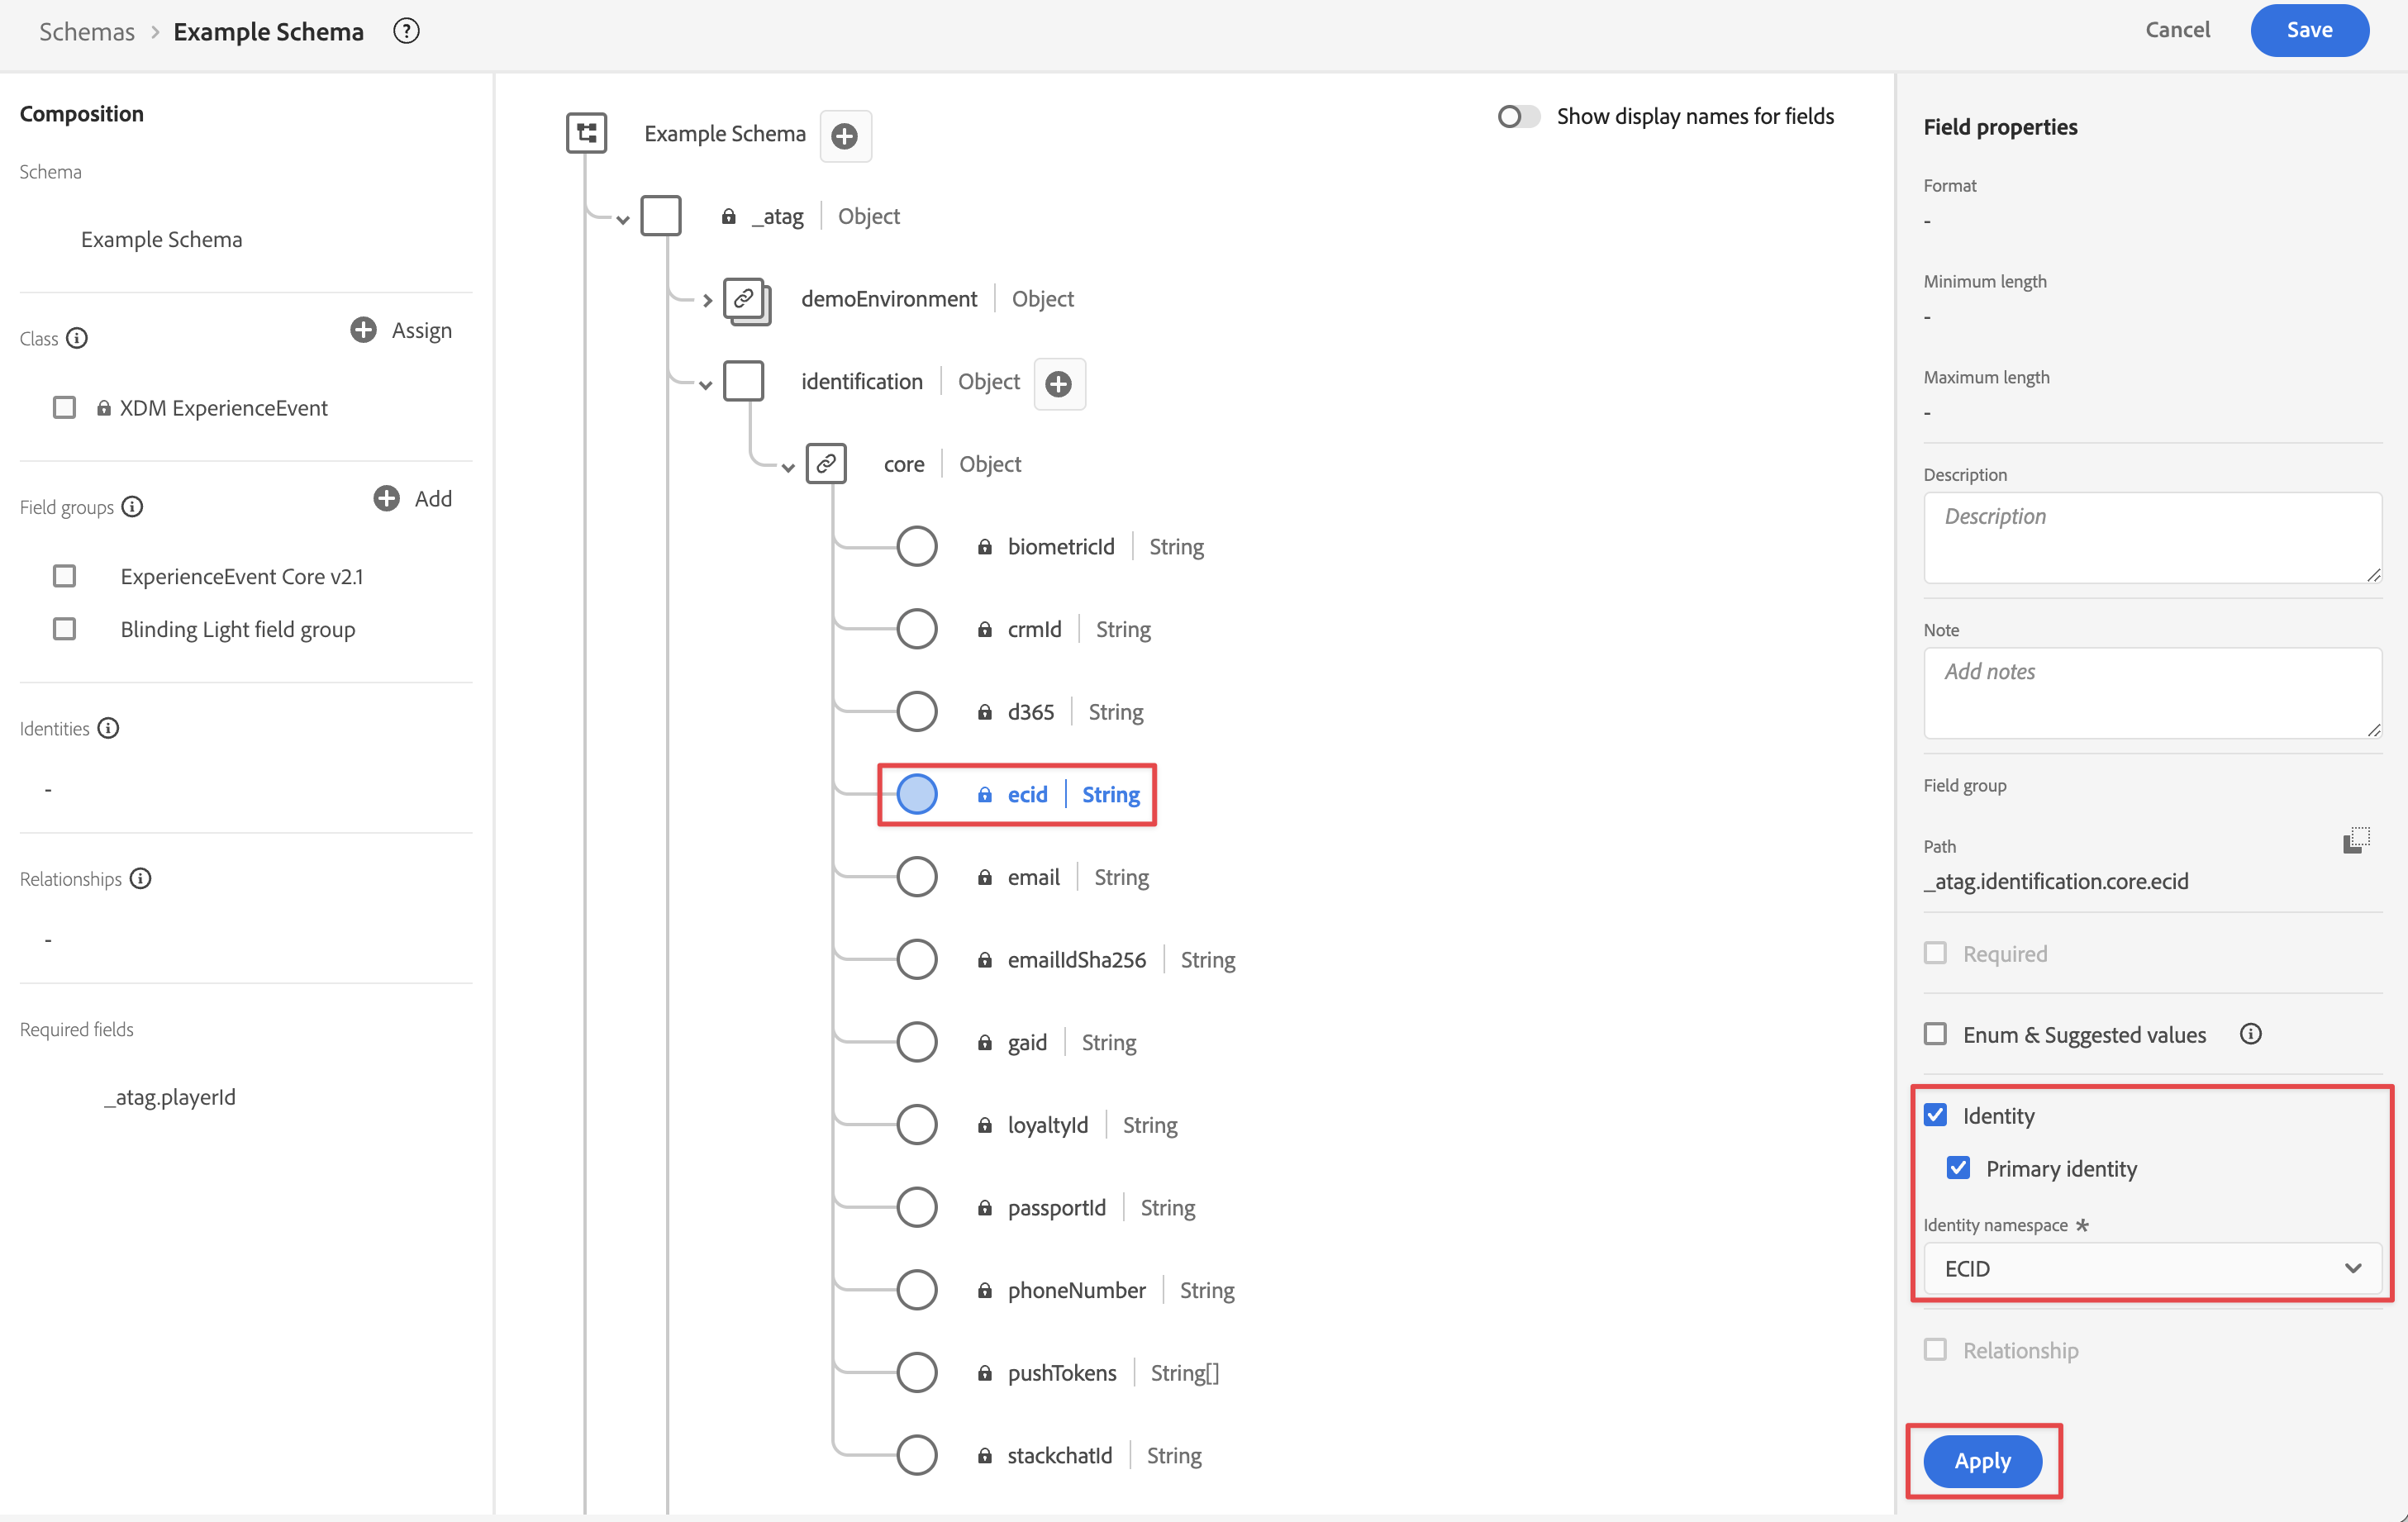Click into the Description text box

point(2151,537)
